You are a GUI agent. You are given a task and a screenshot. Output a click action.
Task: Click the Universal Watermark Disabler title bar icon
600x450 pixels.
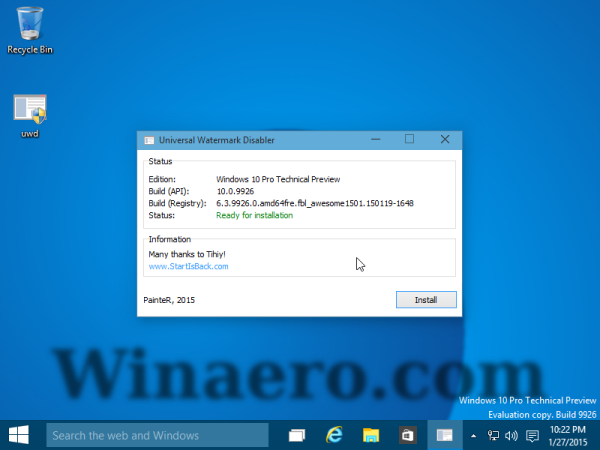tap(149, 140)
